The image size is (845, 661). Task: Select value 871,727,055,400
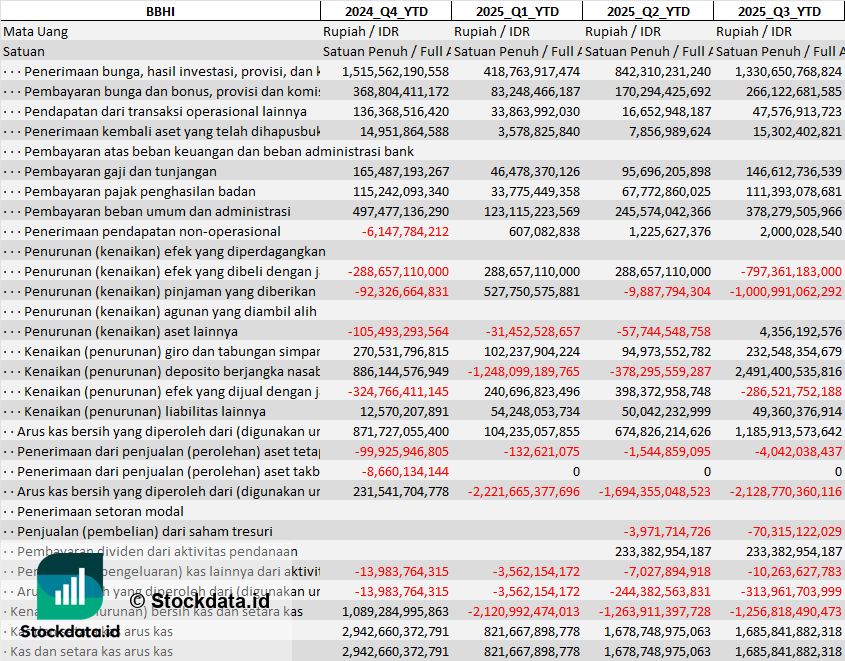pyautogui.click(x=401, y=432)
